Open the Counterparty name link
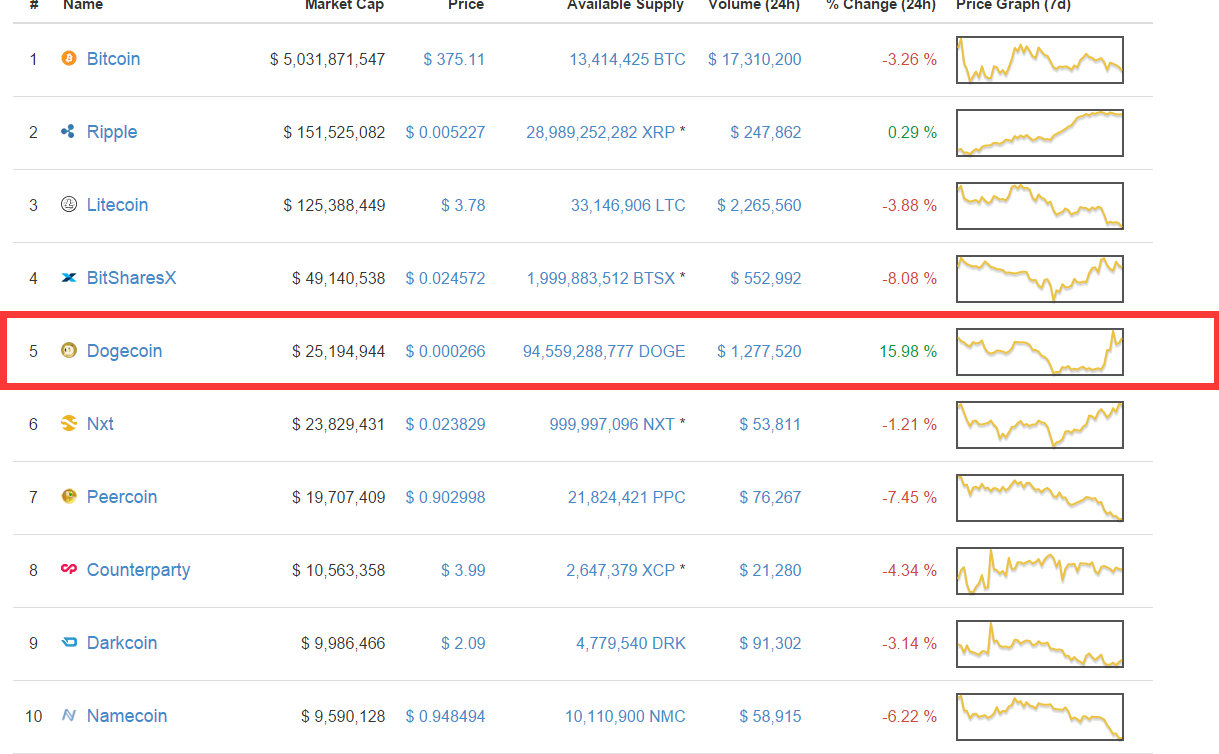1219x754 pixels. [x=138, y=570]
